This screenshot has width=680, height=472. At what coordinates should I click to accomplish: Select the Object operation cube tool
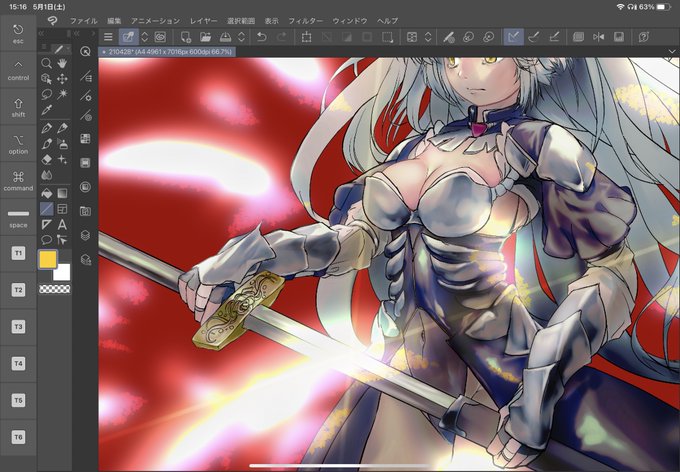(x=46, y=79)
